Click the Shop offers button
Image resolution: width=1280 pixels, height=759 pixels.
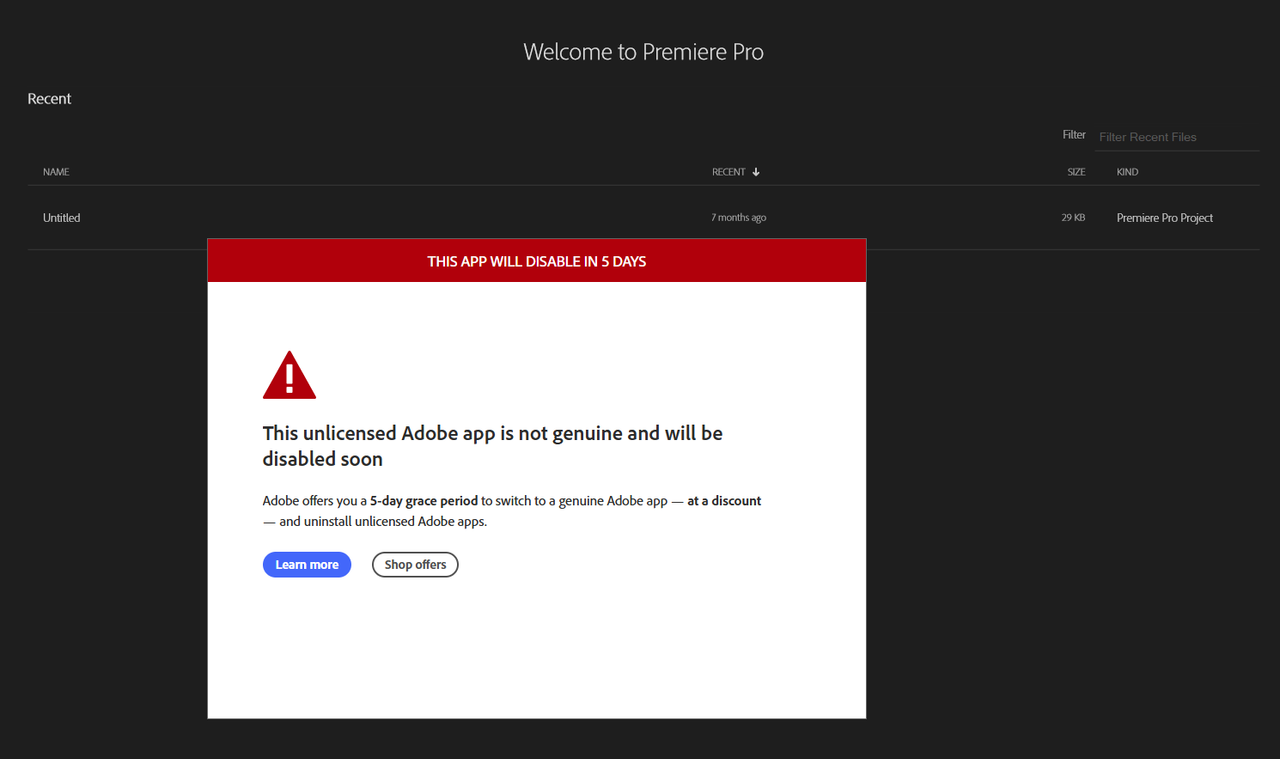[414, 564]
